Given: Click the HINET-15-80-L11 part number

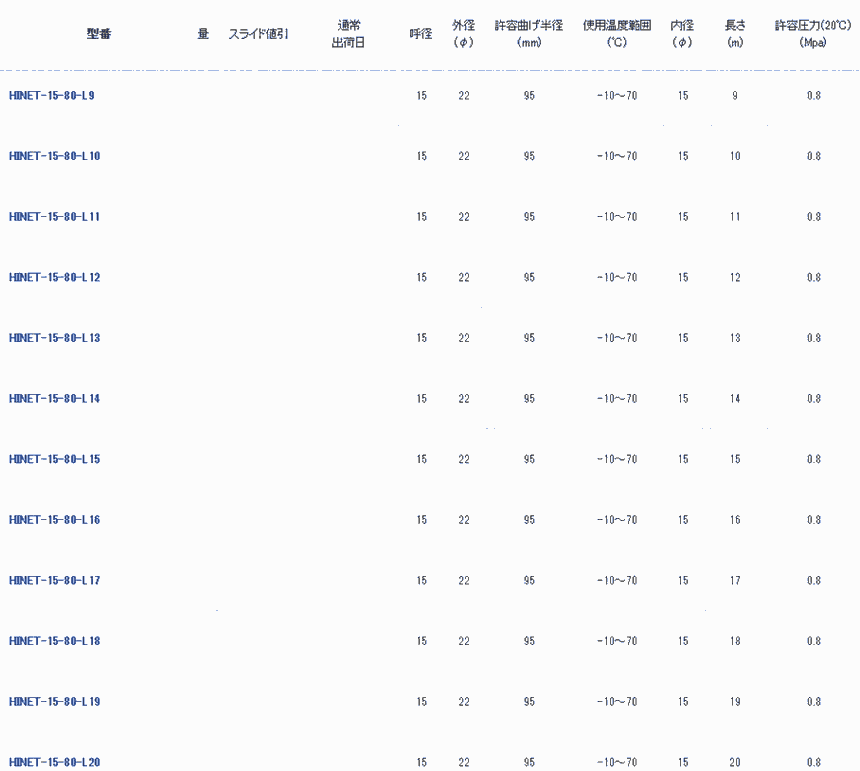Looking at the screenshot, I should pyautogui.click(x=55, y=217).
